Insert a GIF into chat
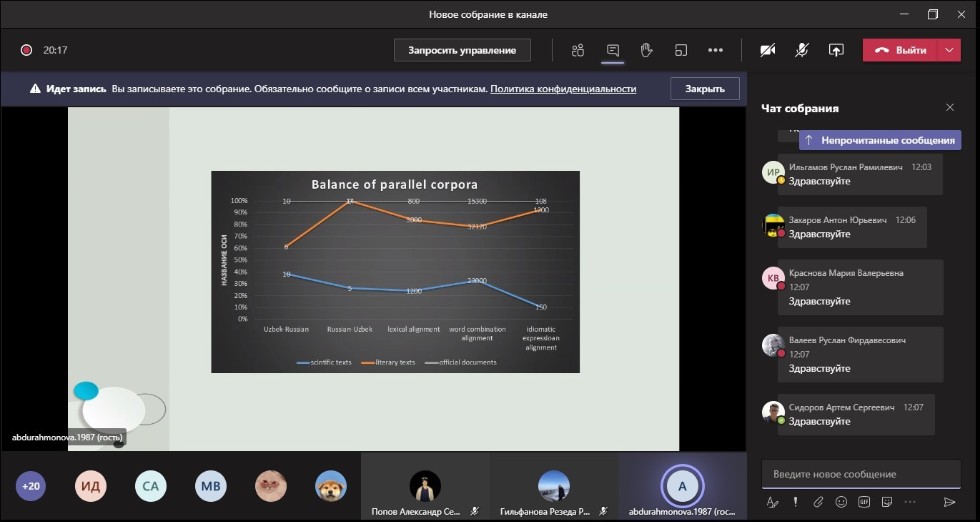Screen dimensions: 980x522 863,502
